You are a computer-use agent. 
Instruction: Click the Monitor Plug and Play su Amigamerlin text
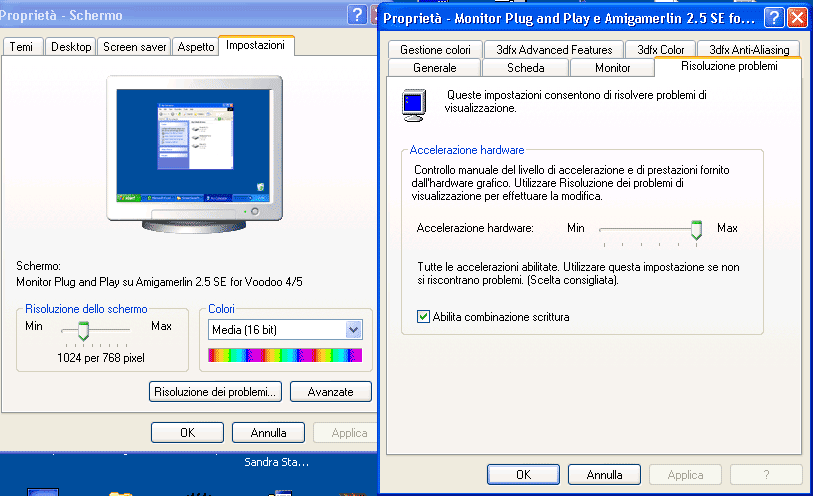(159, 282)
